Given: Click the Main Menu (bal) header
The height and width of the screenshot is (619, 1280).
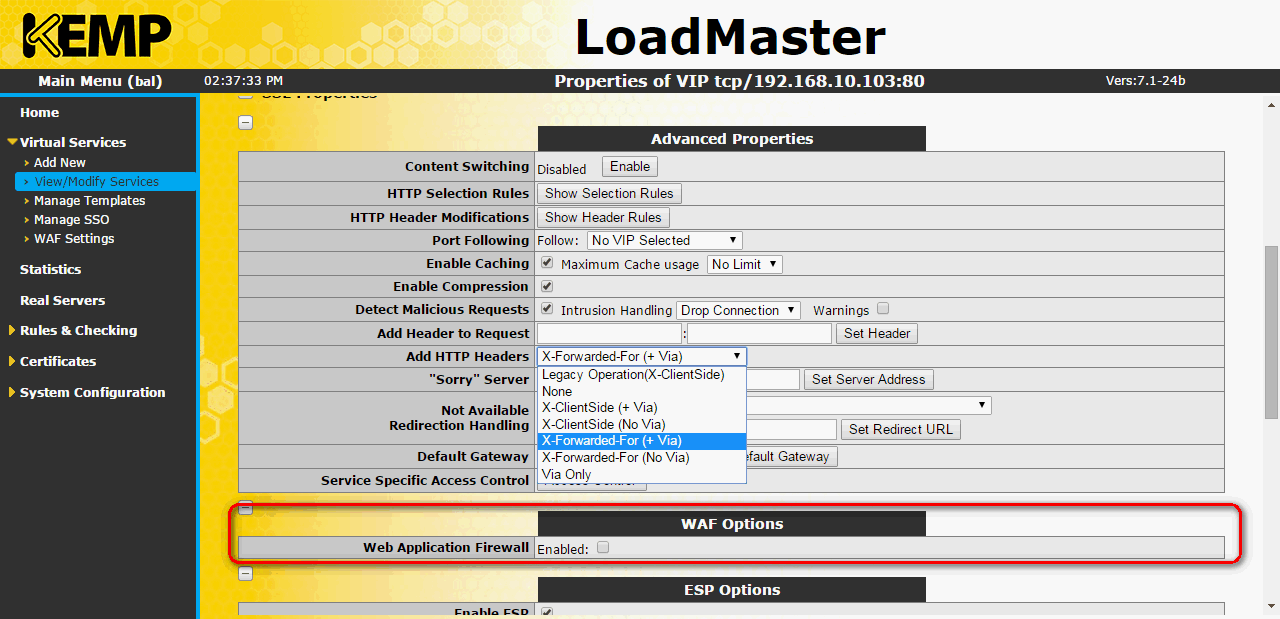Looking at the screenshot, I should (100, 82).
